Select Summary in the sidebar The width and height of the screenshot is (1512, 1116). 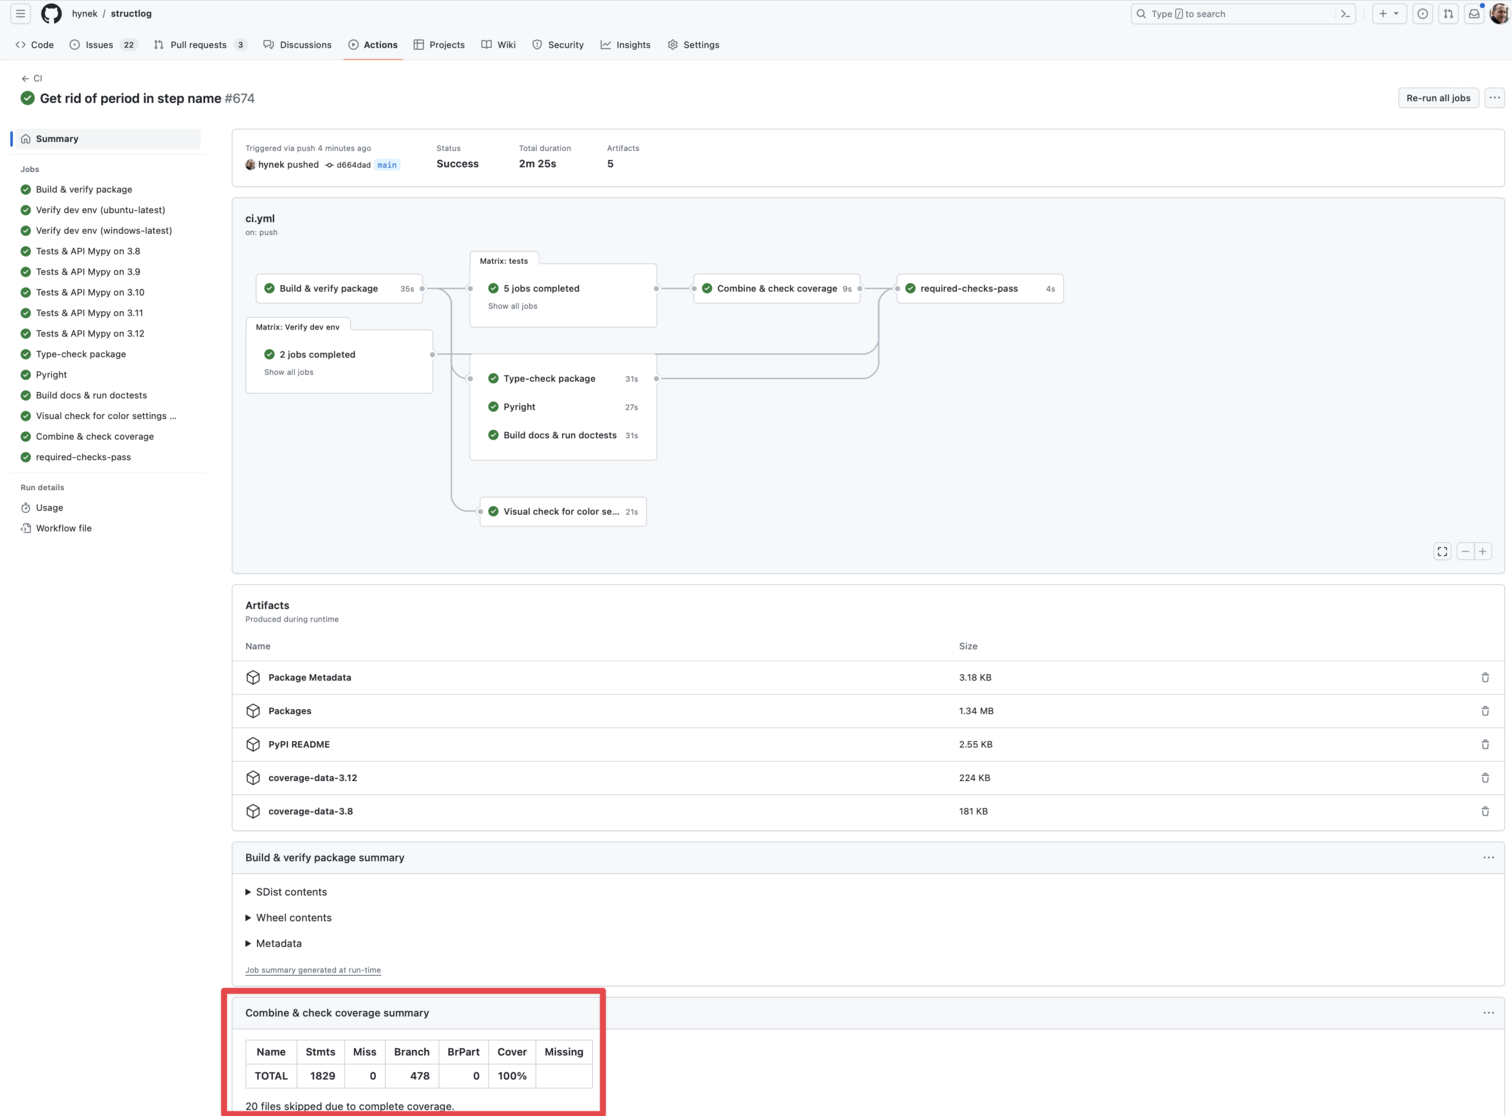click(x=107, y=139)
